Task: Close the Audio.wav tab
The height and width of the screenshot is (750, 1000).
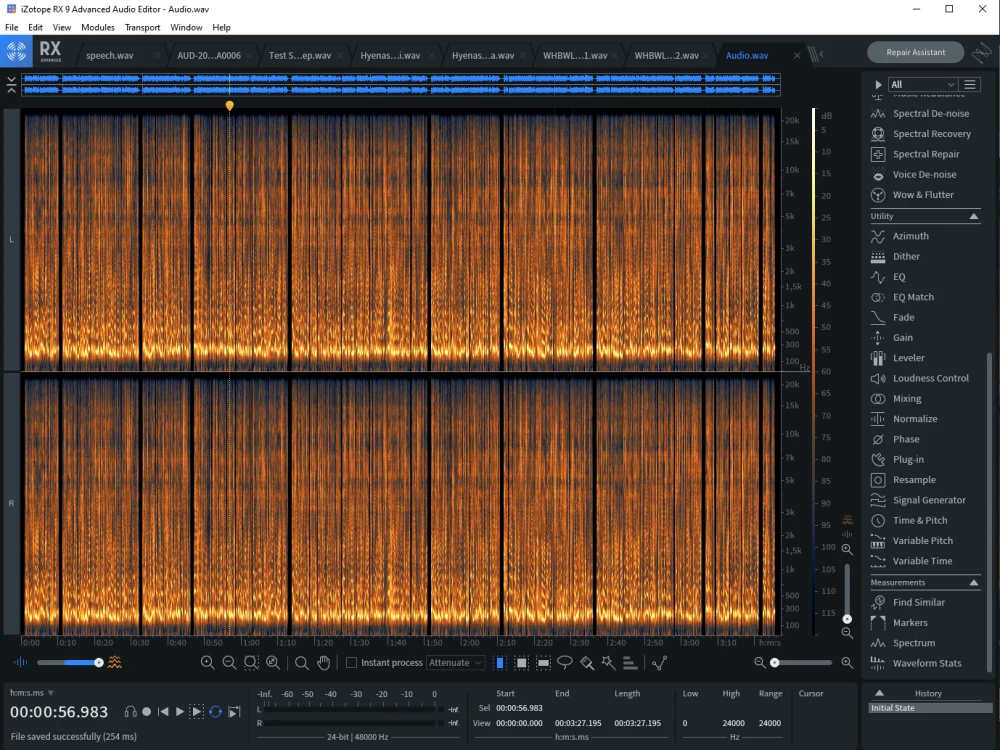Action: click(x=797, y=55)
